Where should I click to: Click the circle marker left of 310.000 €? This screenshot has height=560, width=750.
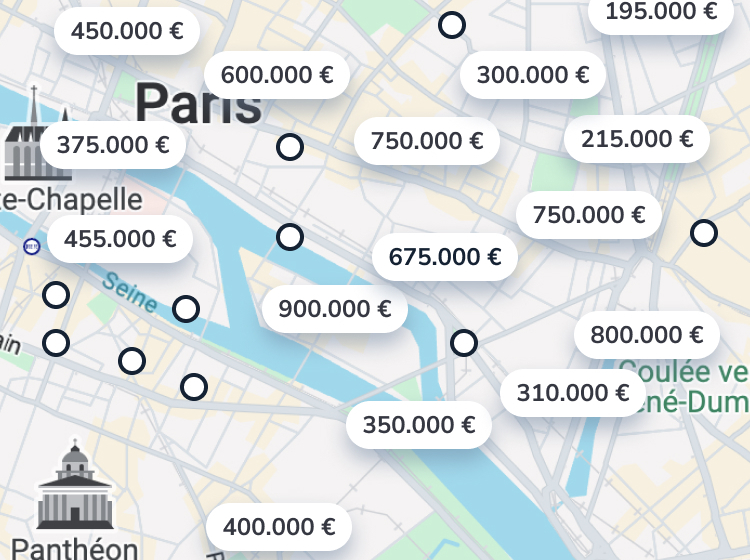464,343
